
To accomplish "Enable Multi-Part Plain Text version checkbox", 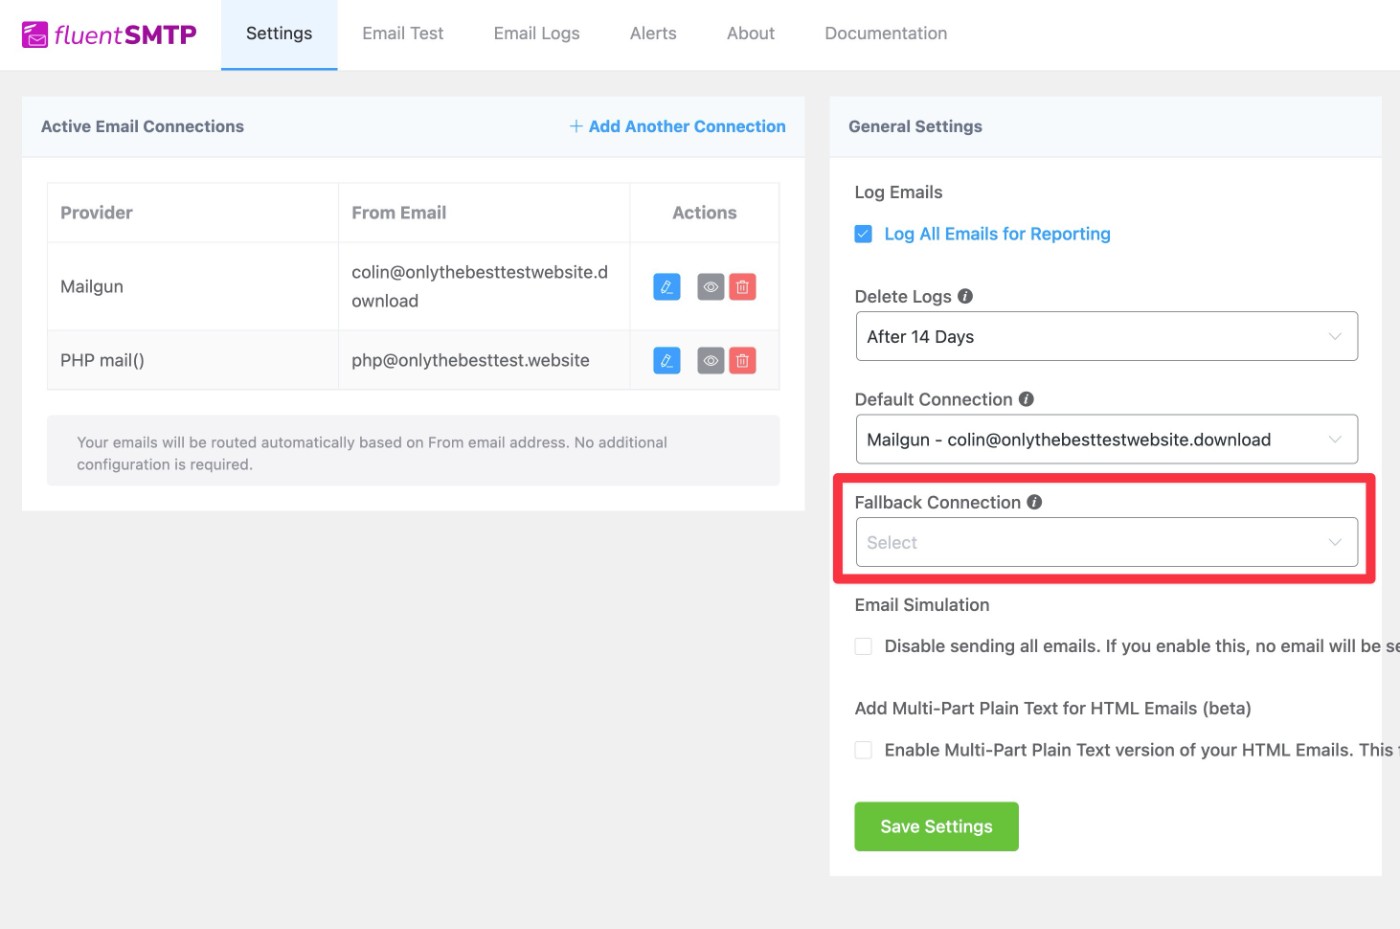I will pos(863,750).
